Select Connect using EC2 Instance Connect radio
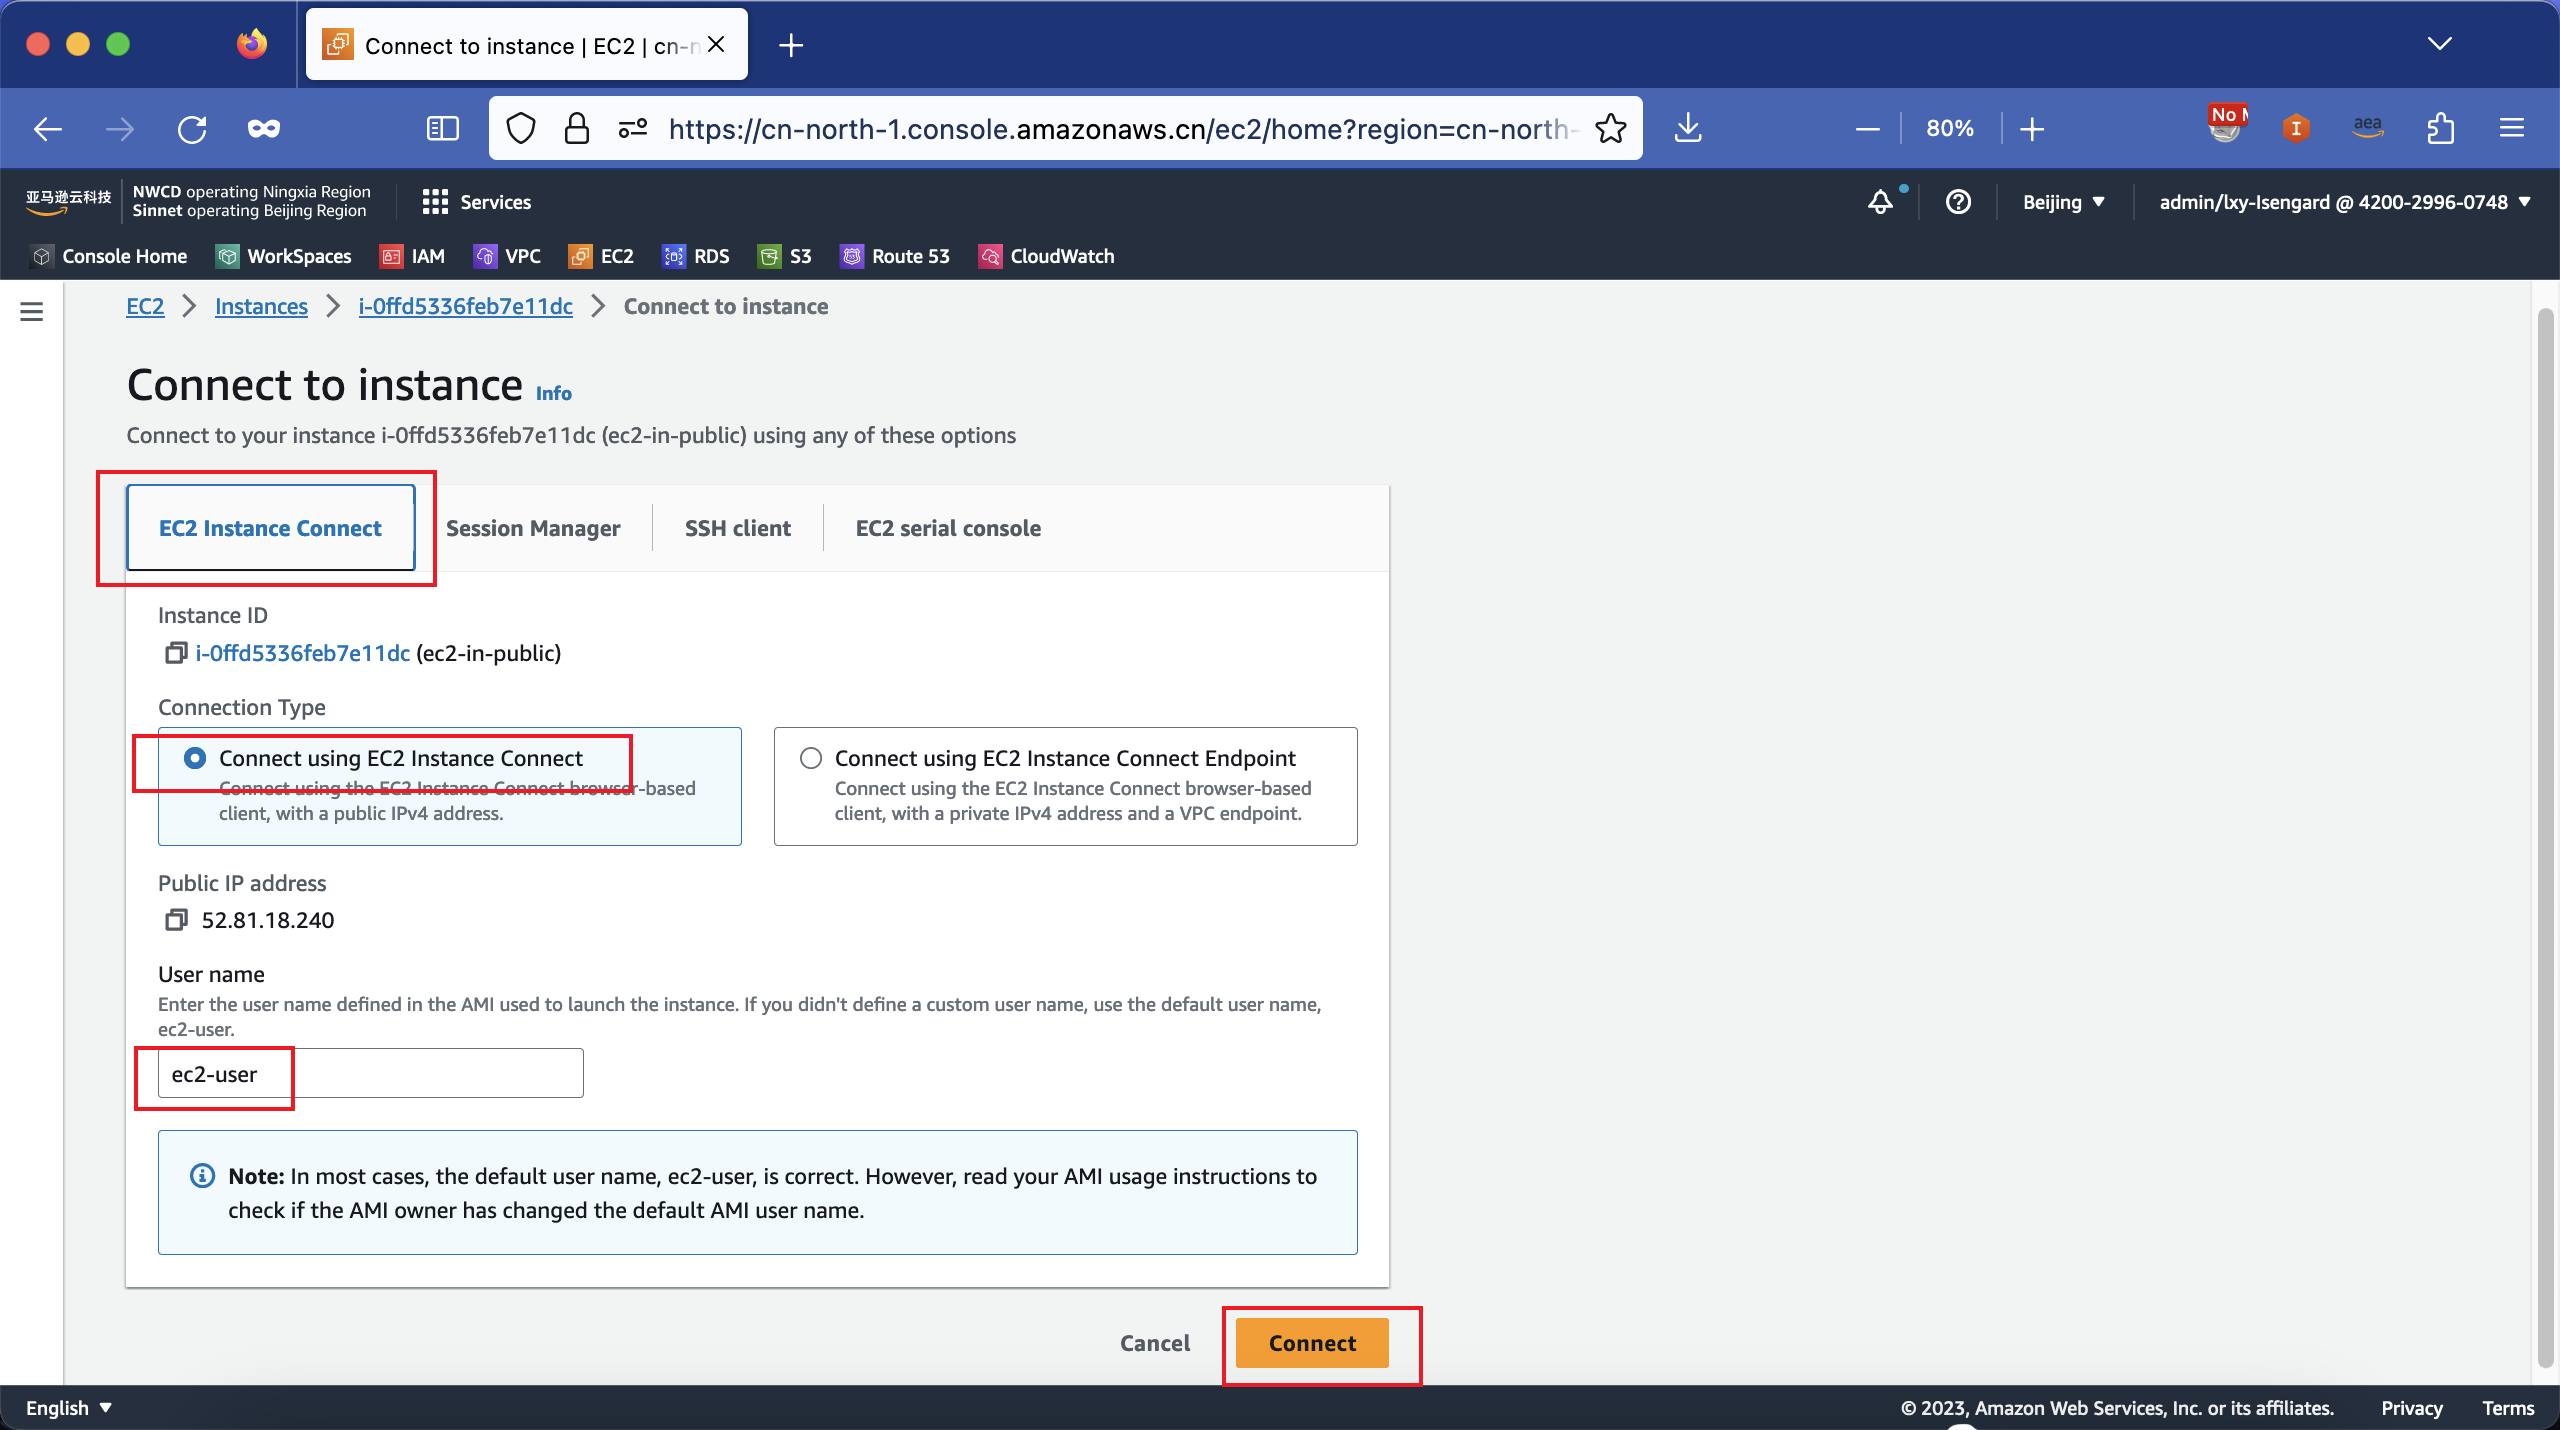Image resolution: width=2560 pixels, height=1430 pixels. 192,756
